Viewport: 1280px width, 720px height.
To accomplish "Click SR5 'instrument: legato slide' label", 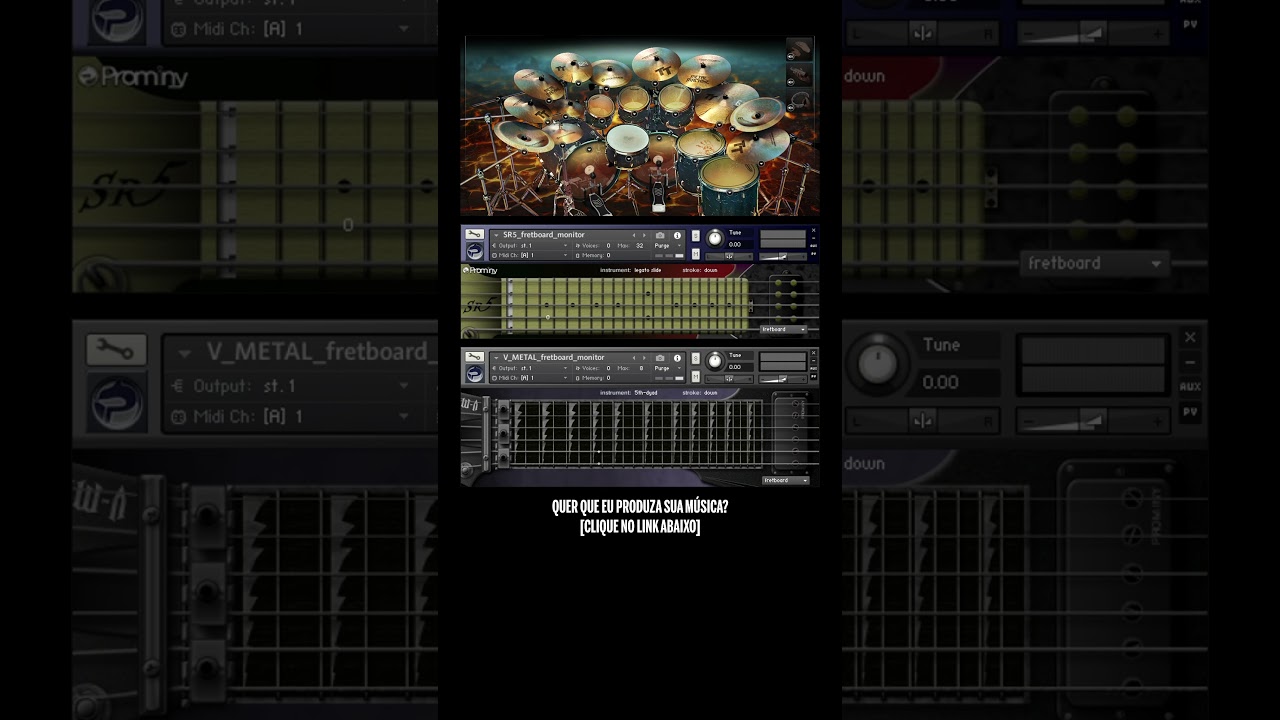I will [x=630, y=269].
